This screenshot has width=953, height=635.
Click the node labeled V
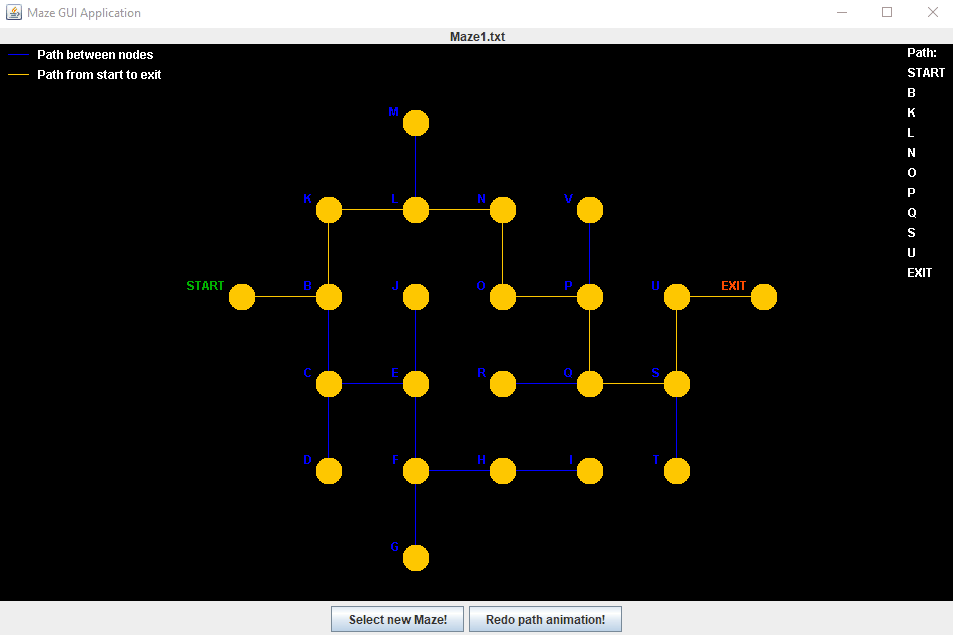(590, 210)
